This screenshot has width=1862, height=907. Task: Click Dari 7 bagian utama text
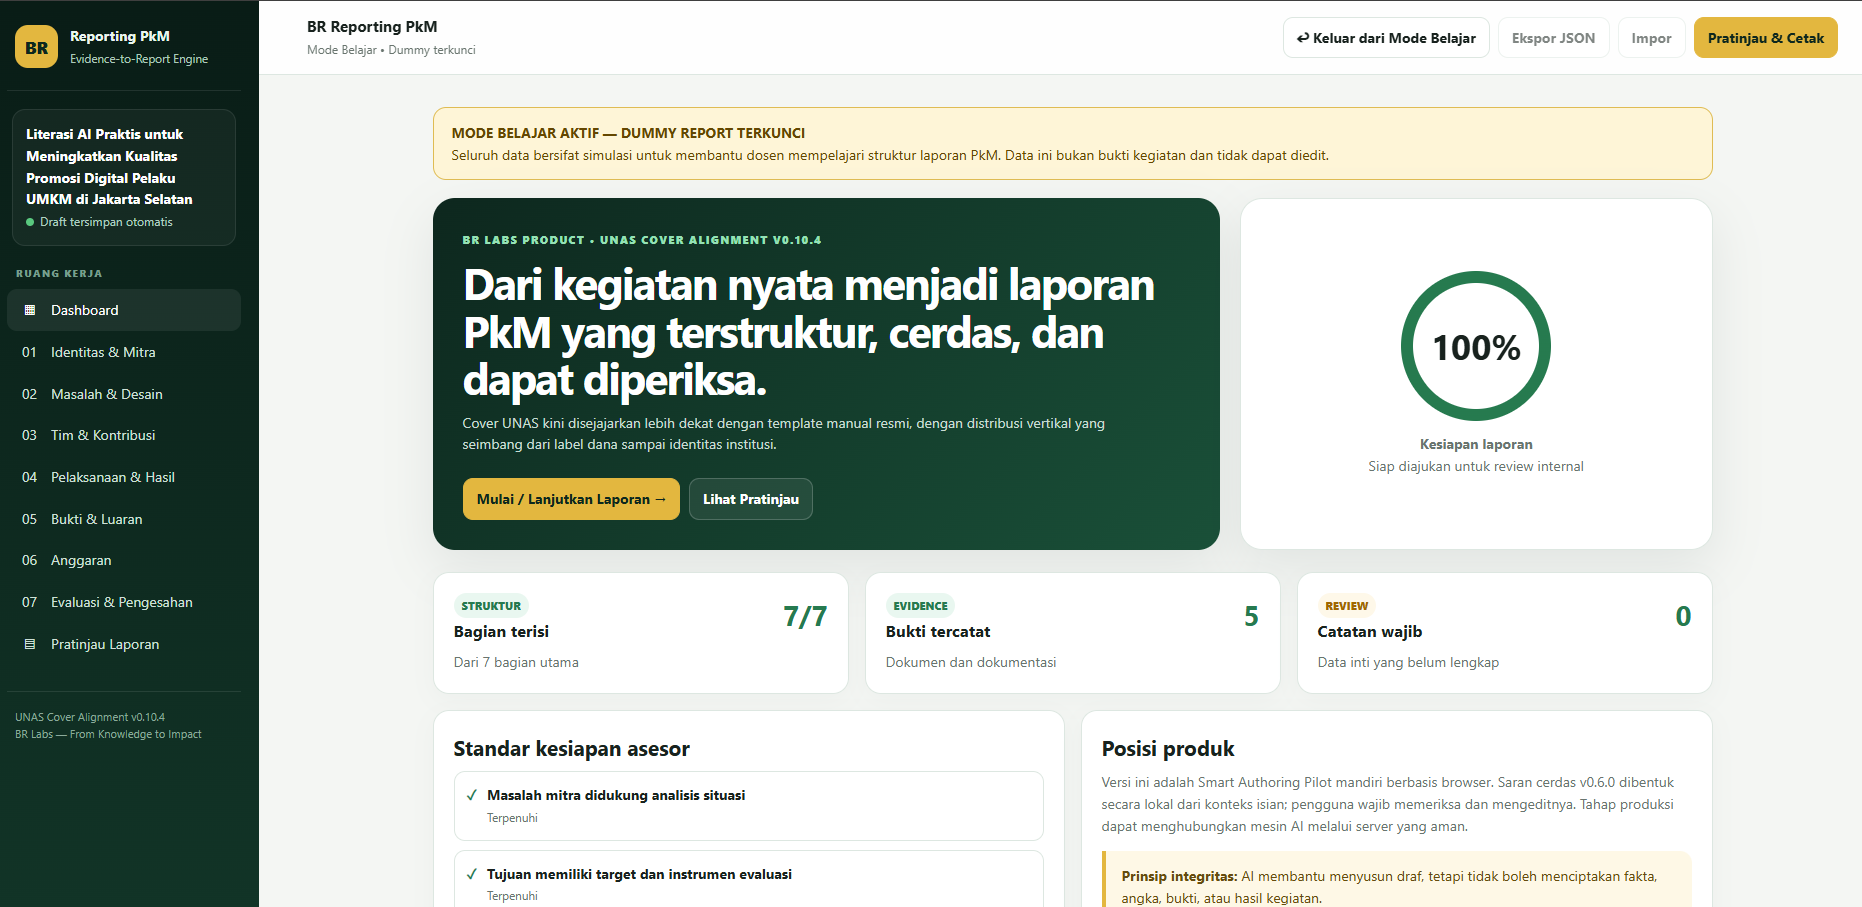click(516, 662)
